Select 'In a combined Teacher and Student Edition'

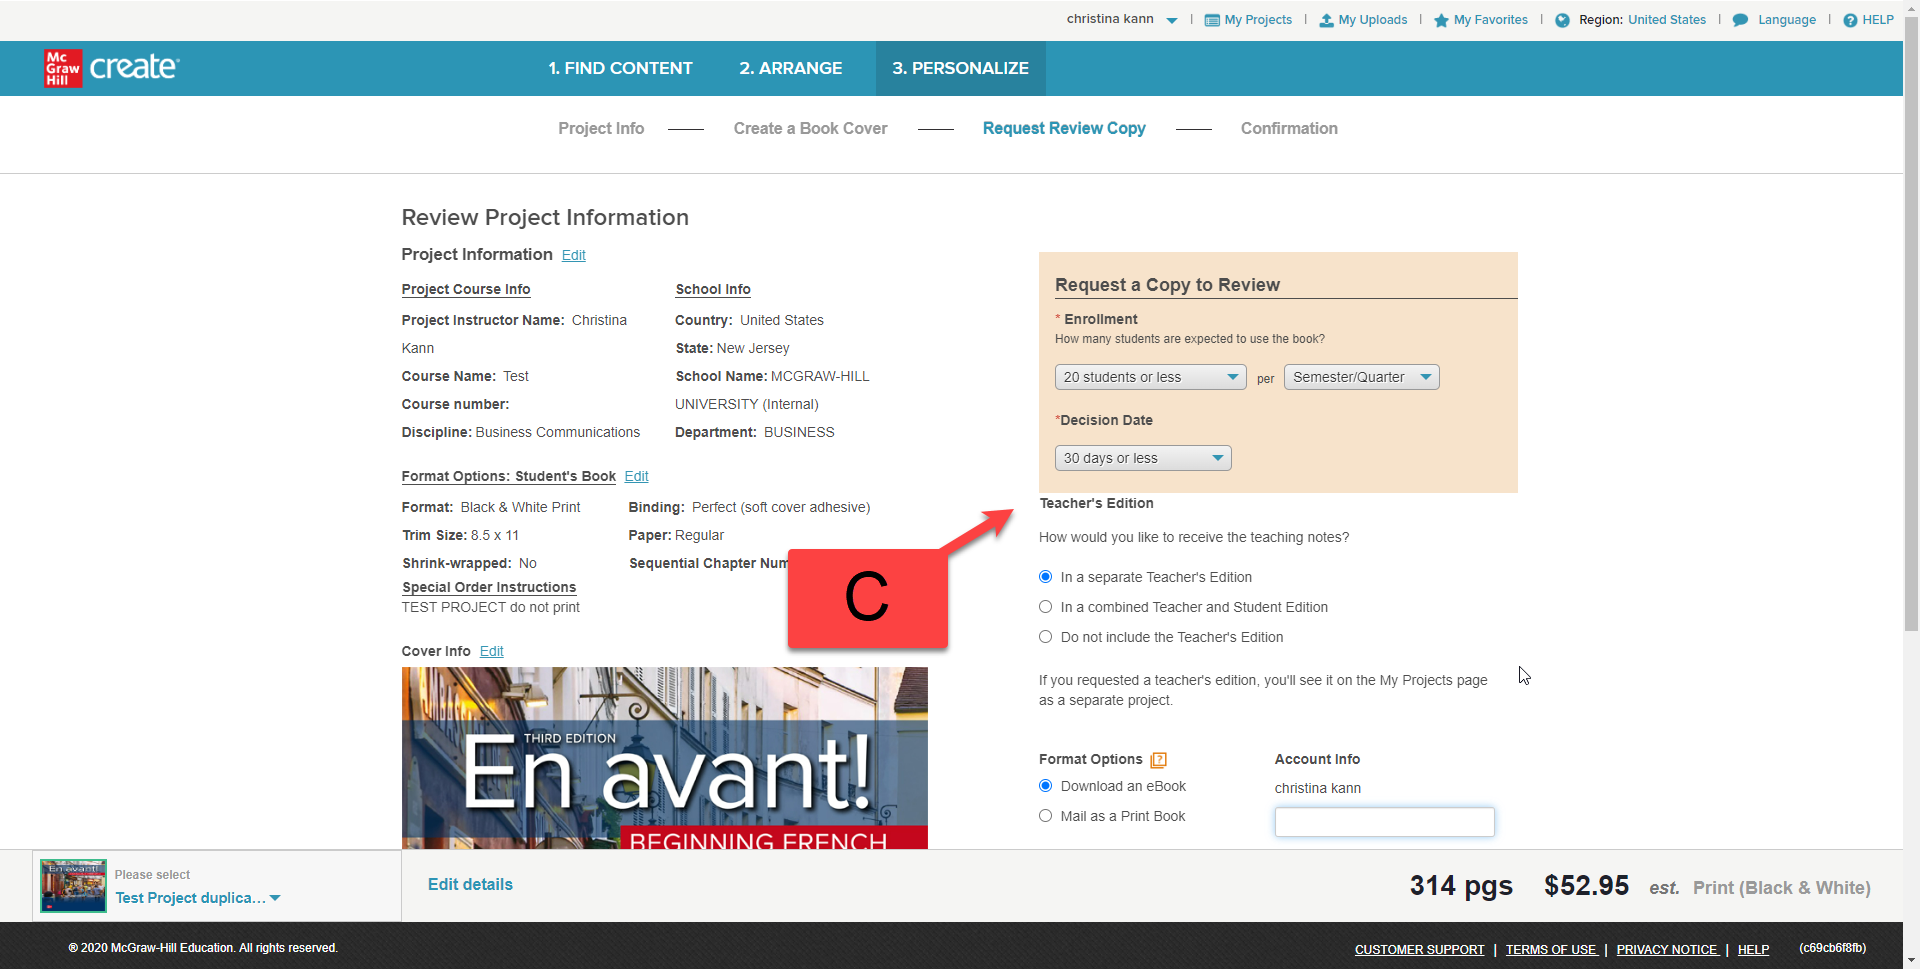(x=1046, y=607)
